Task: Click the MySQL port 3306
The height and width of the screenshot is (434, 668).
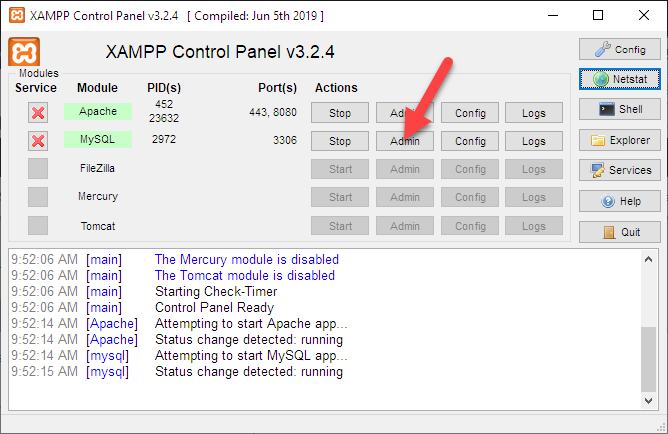Action: click(285, 140)
